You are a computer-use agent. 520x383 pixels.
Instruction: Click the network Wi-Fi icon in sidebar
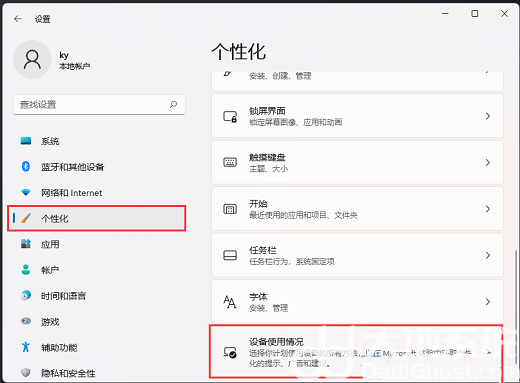point(26,193)
